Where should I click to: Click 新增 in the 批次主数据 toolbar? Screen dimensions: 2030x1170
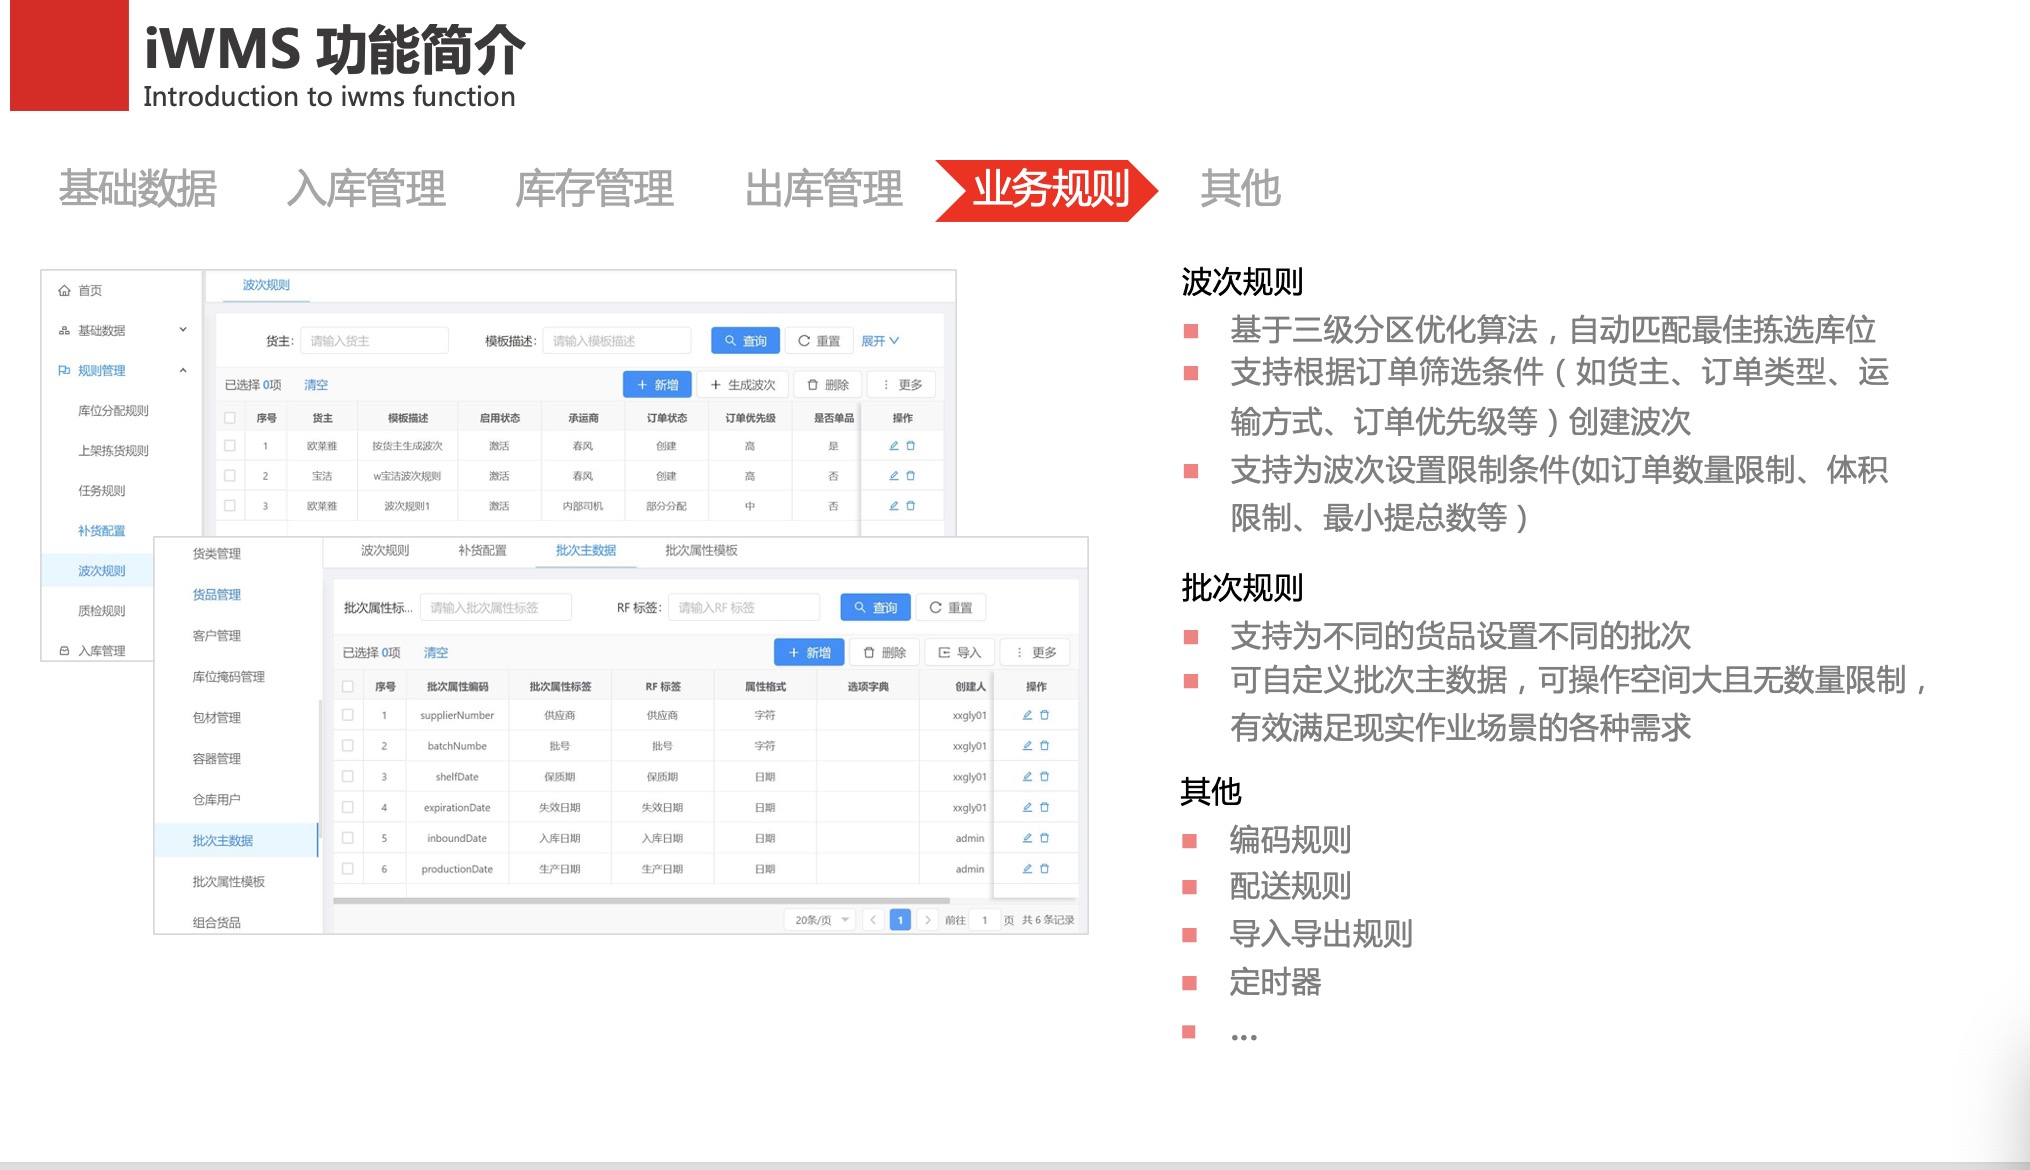(809, 653)
